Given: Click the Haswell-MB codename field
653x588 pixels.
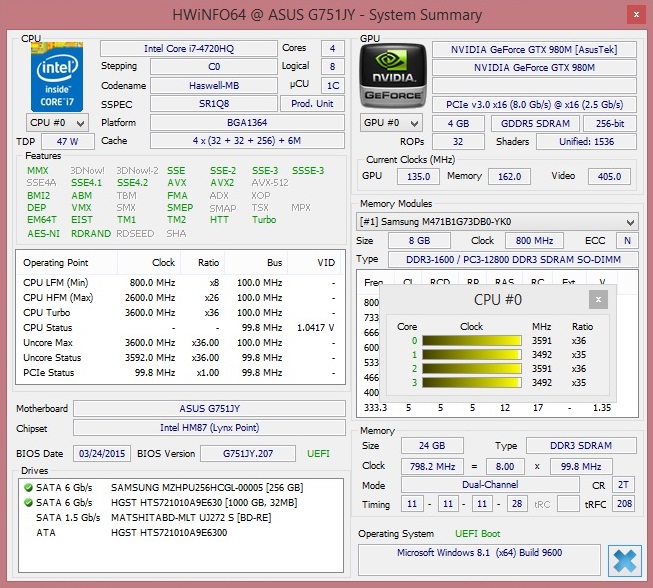Looking at the screenshot, I should click(214, 85).
